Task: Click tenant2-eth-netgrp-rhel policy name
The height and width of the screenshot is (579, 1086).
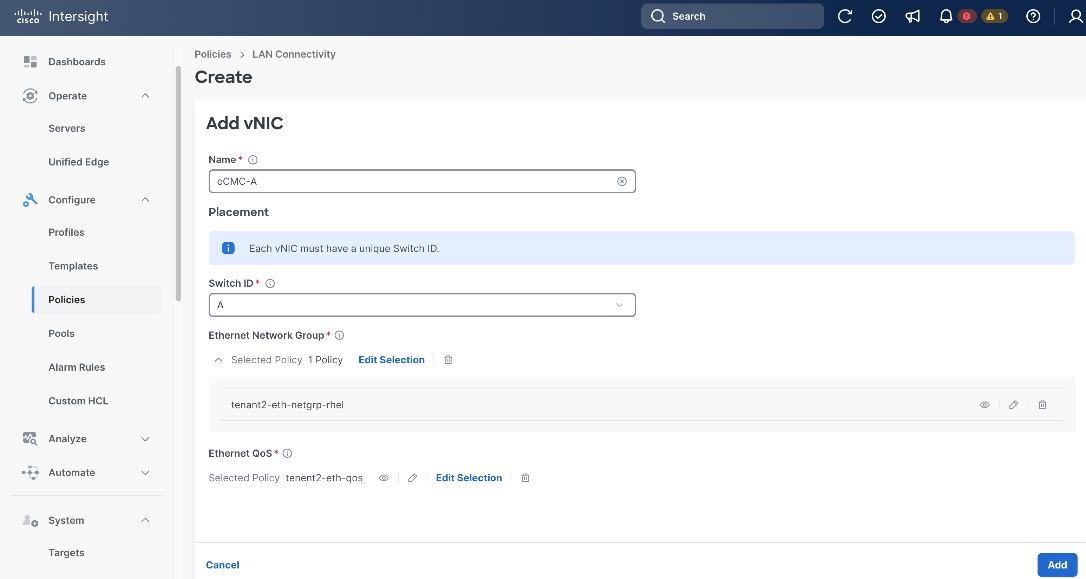Action: tap(287, 405)
